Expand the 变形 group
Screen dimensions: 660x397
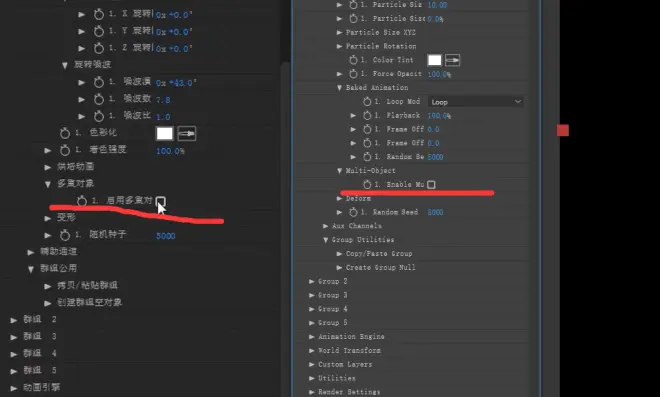pos(48,218)
